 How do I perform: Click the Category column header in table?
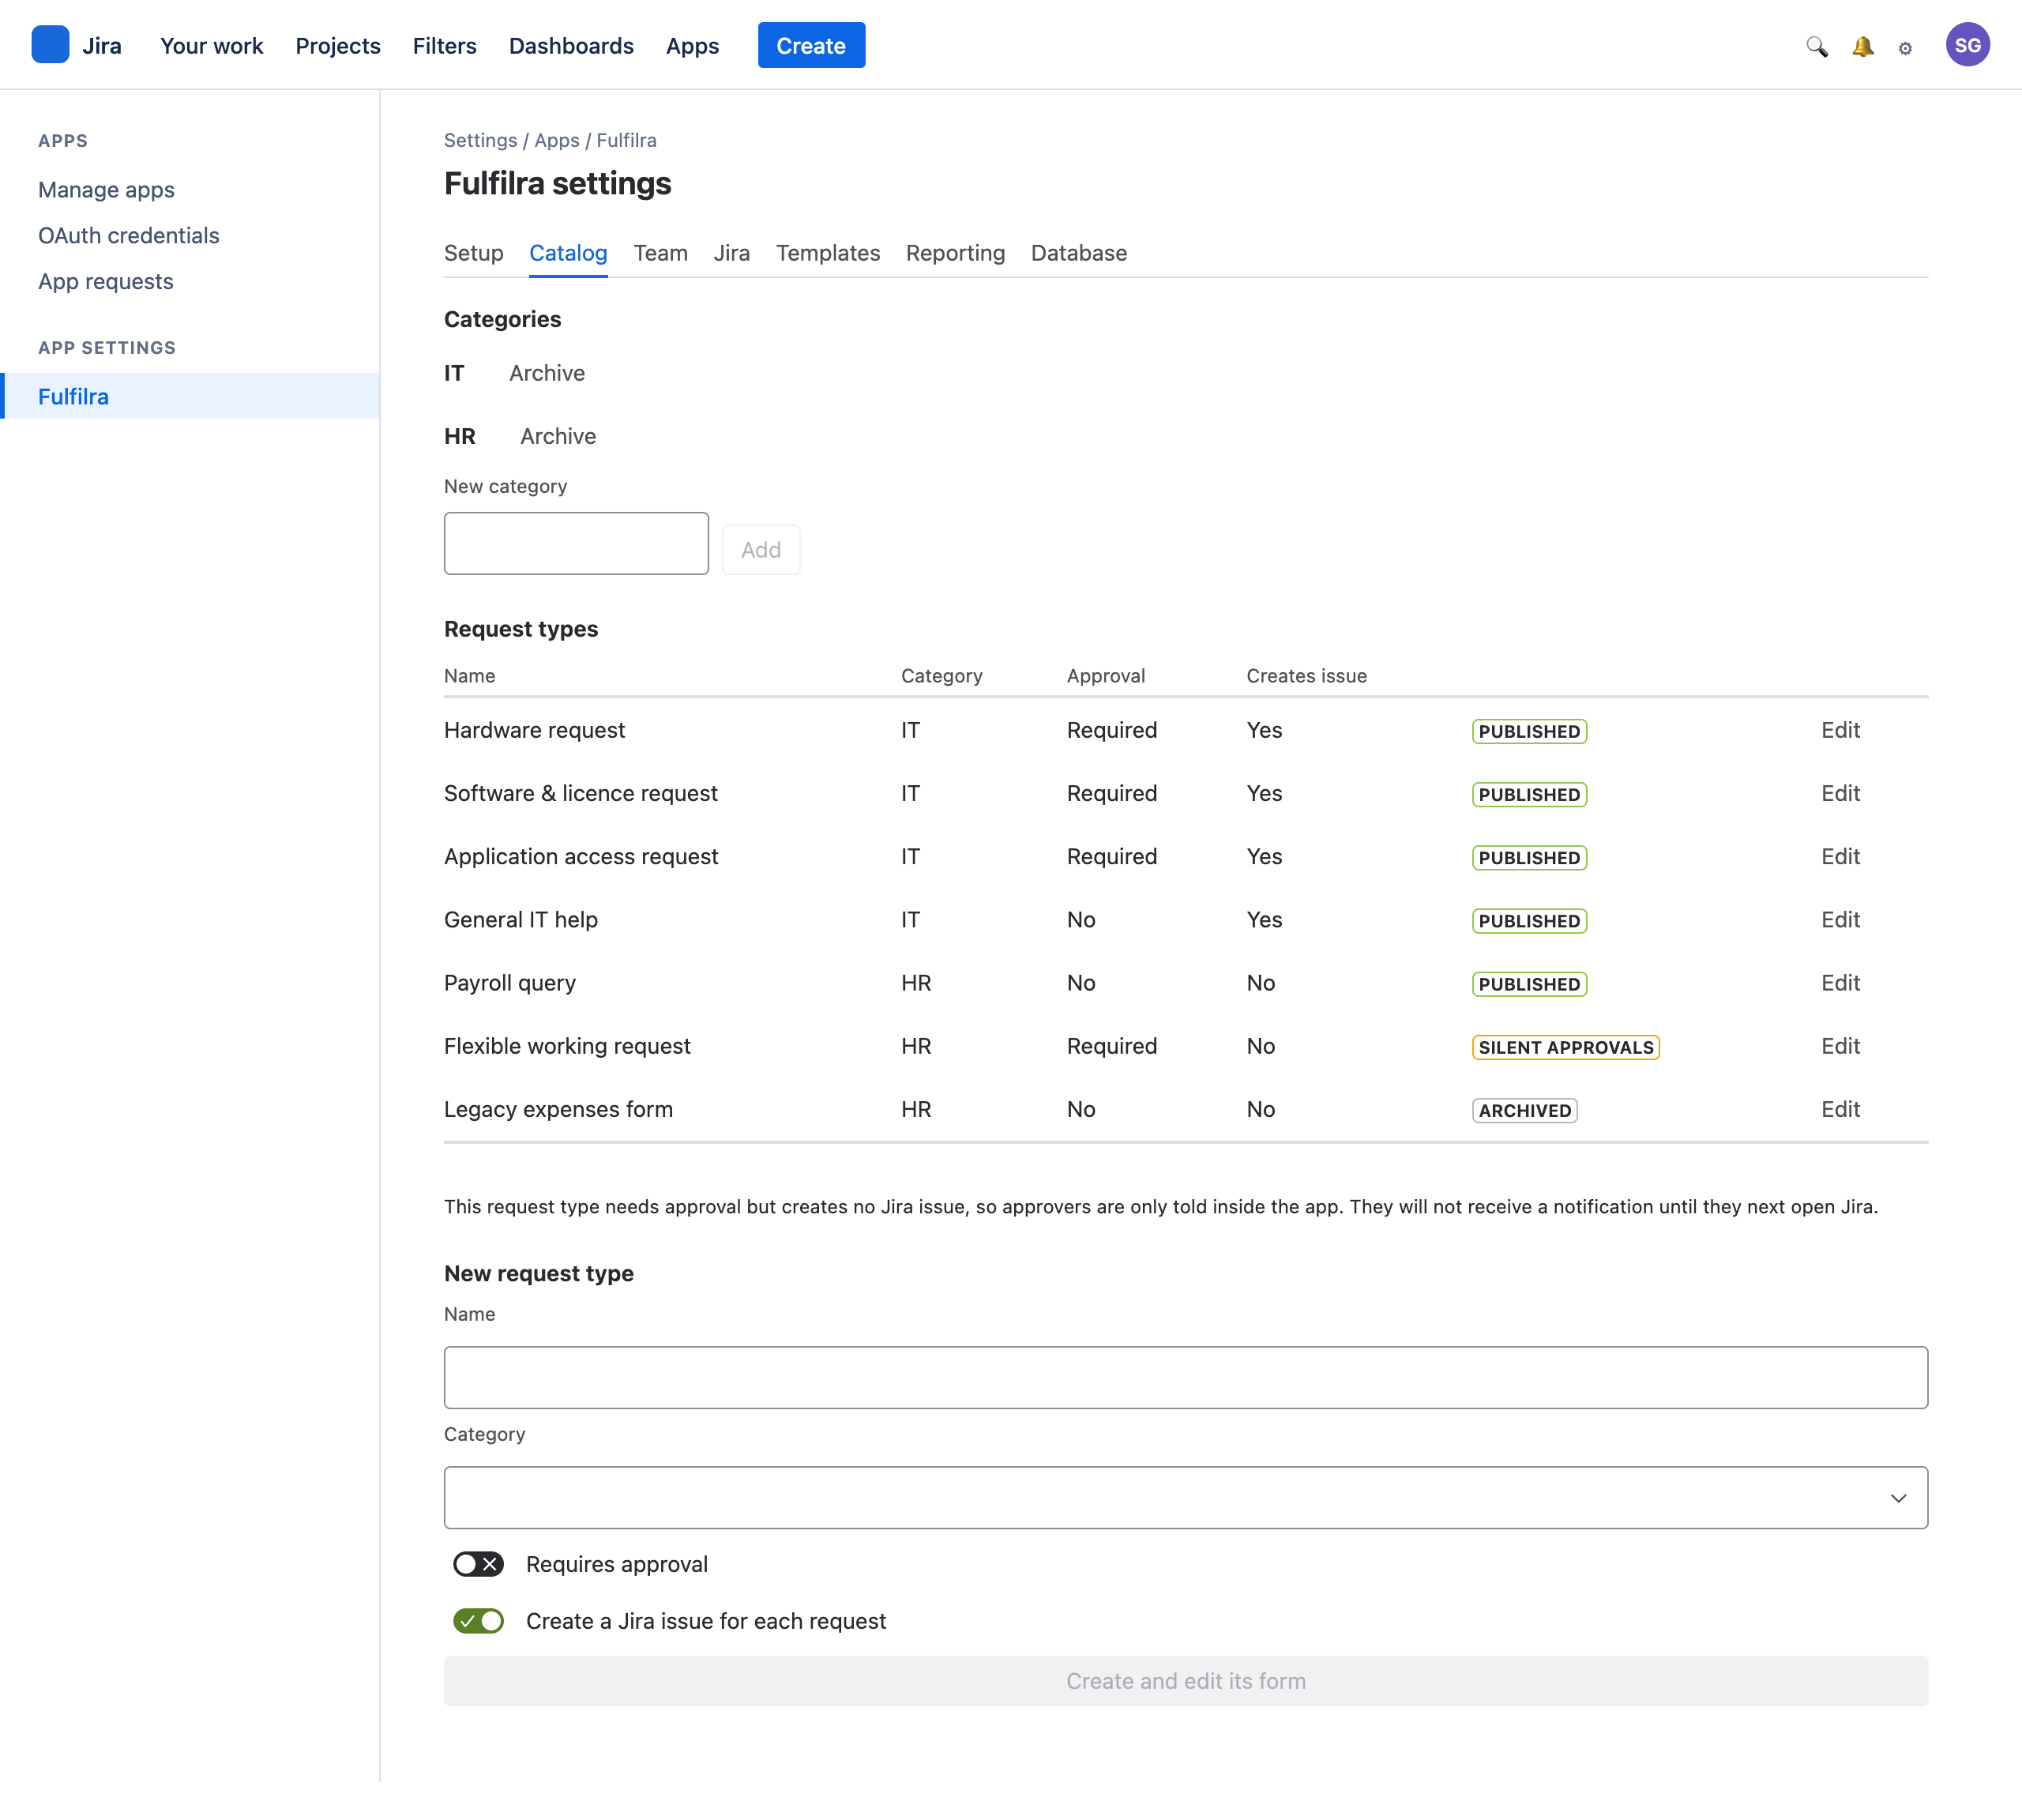click(x=942, y=676)
